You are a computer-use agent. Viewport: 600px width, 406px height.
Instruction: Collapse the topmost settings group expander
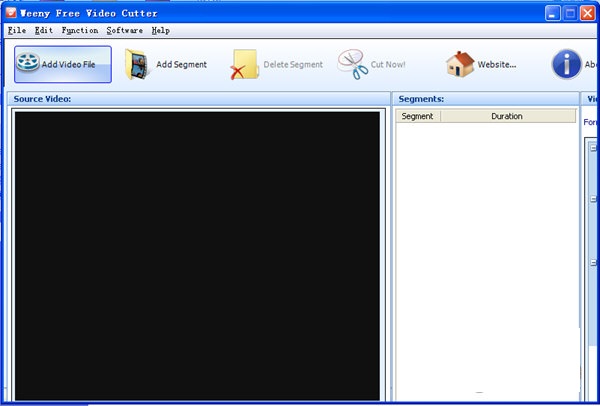click(x=593, y=148)
